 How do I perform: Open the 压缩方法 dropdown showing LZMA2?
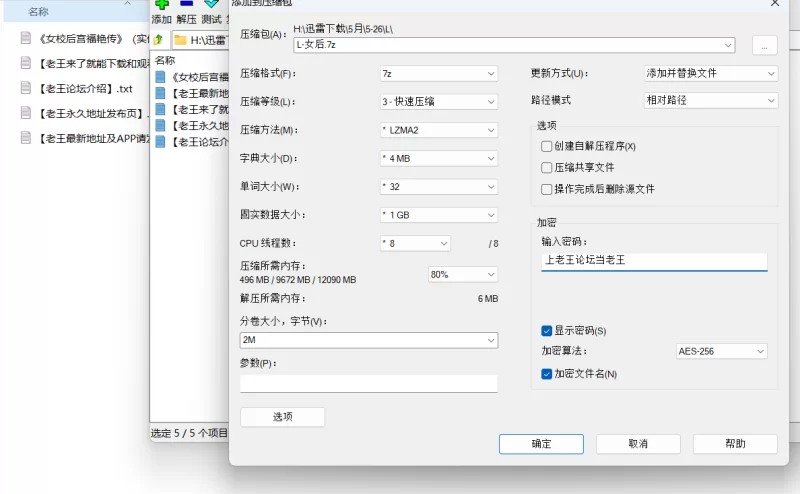tap(439, 130)
